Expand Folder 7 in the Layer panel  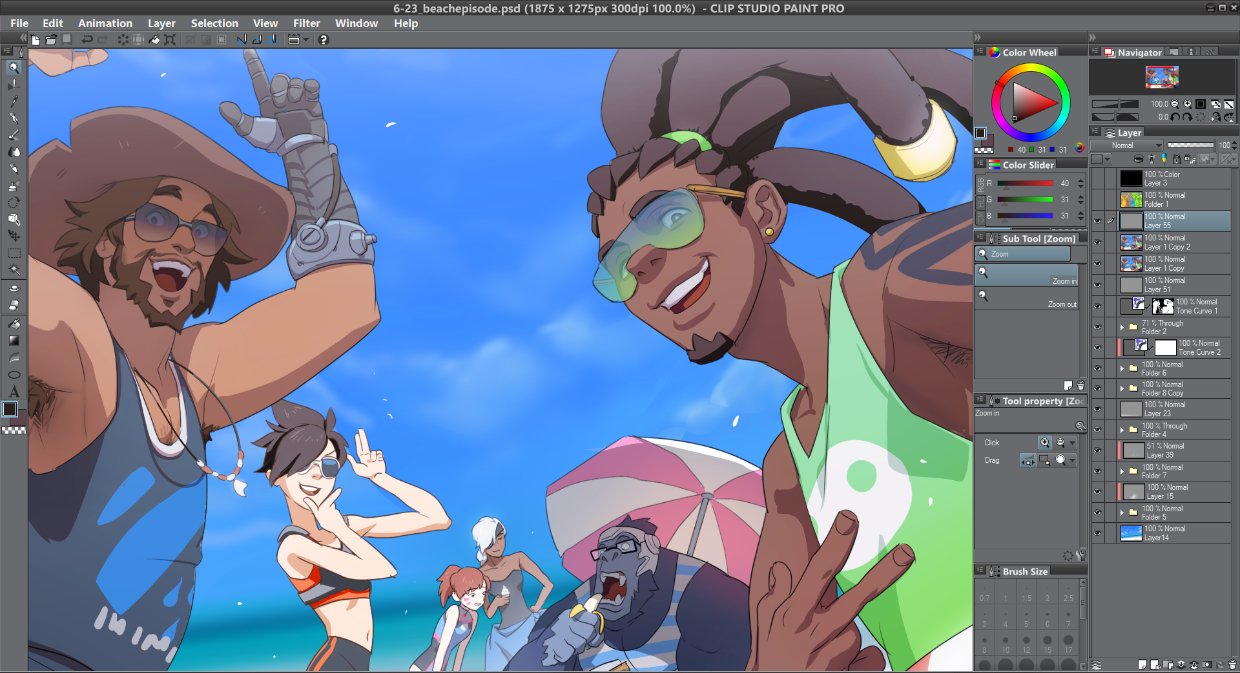click(x=1122, y=471)
